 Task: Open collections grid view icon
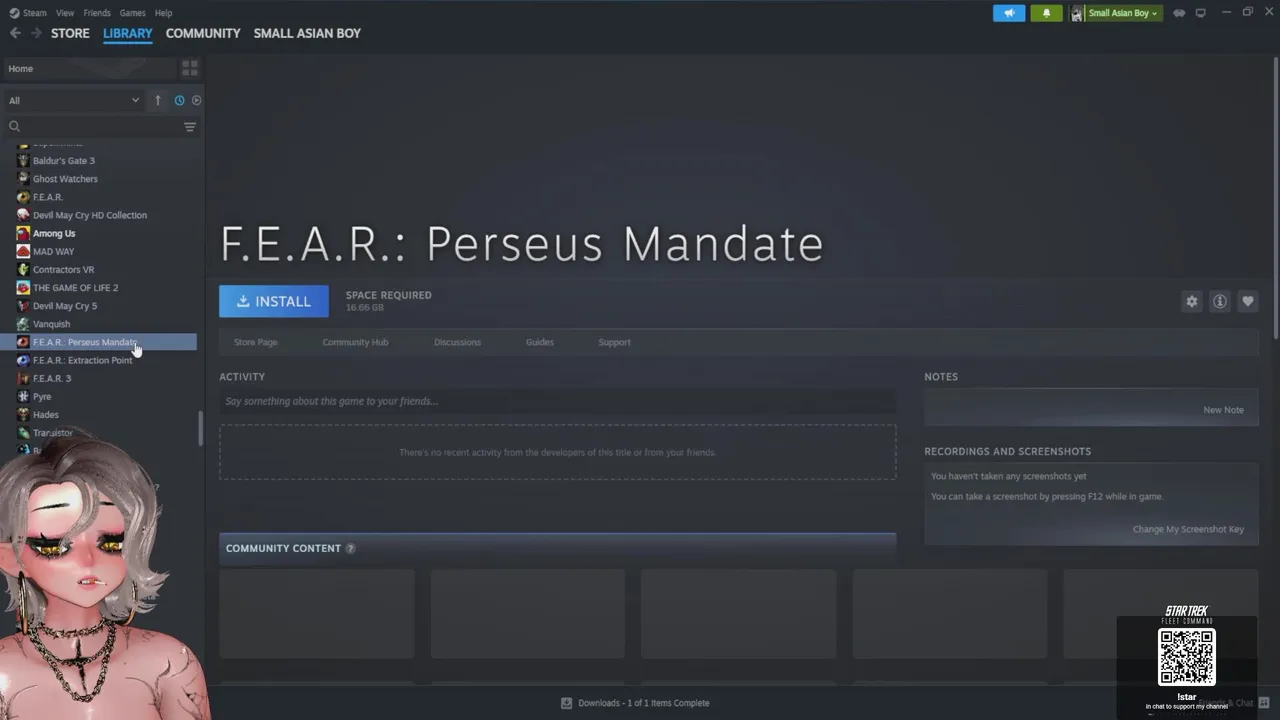(189, 68)
